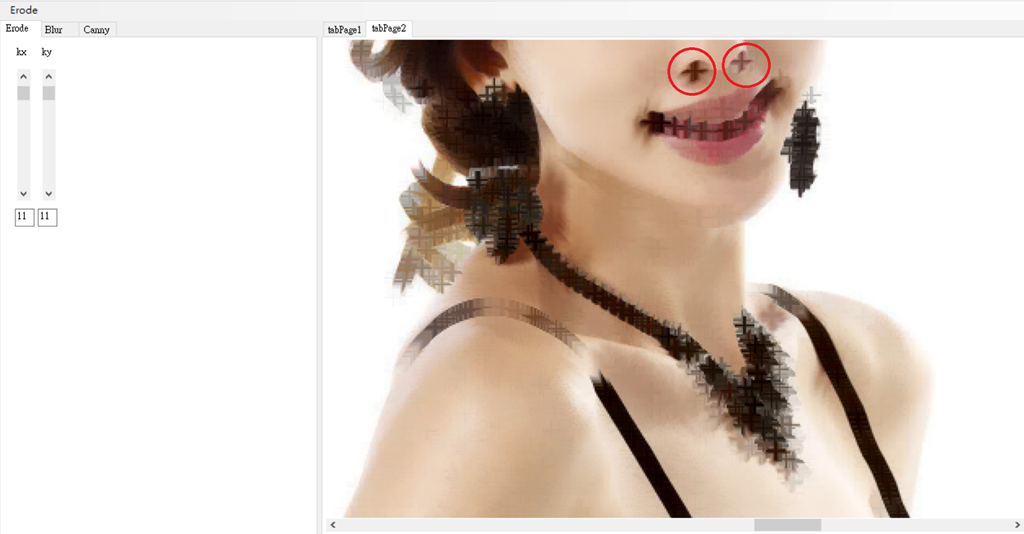The width and height of the screenshot is (1024, 534).
Task: Select the tabPage2 tab
Action: click(x=389, y=28)
